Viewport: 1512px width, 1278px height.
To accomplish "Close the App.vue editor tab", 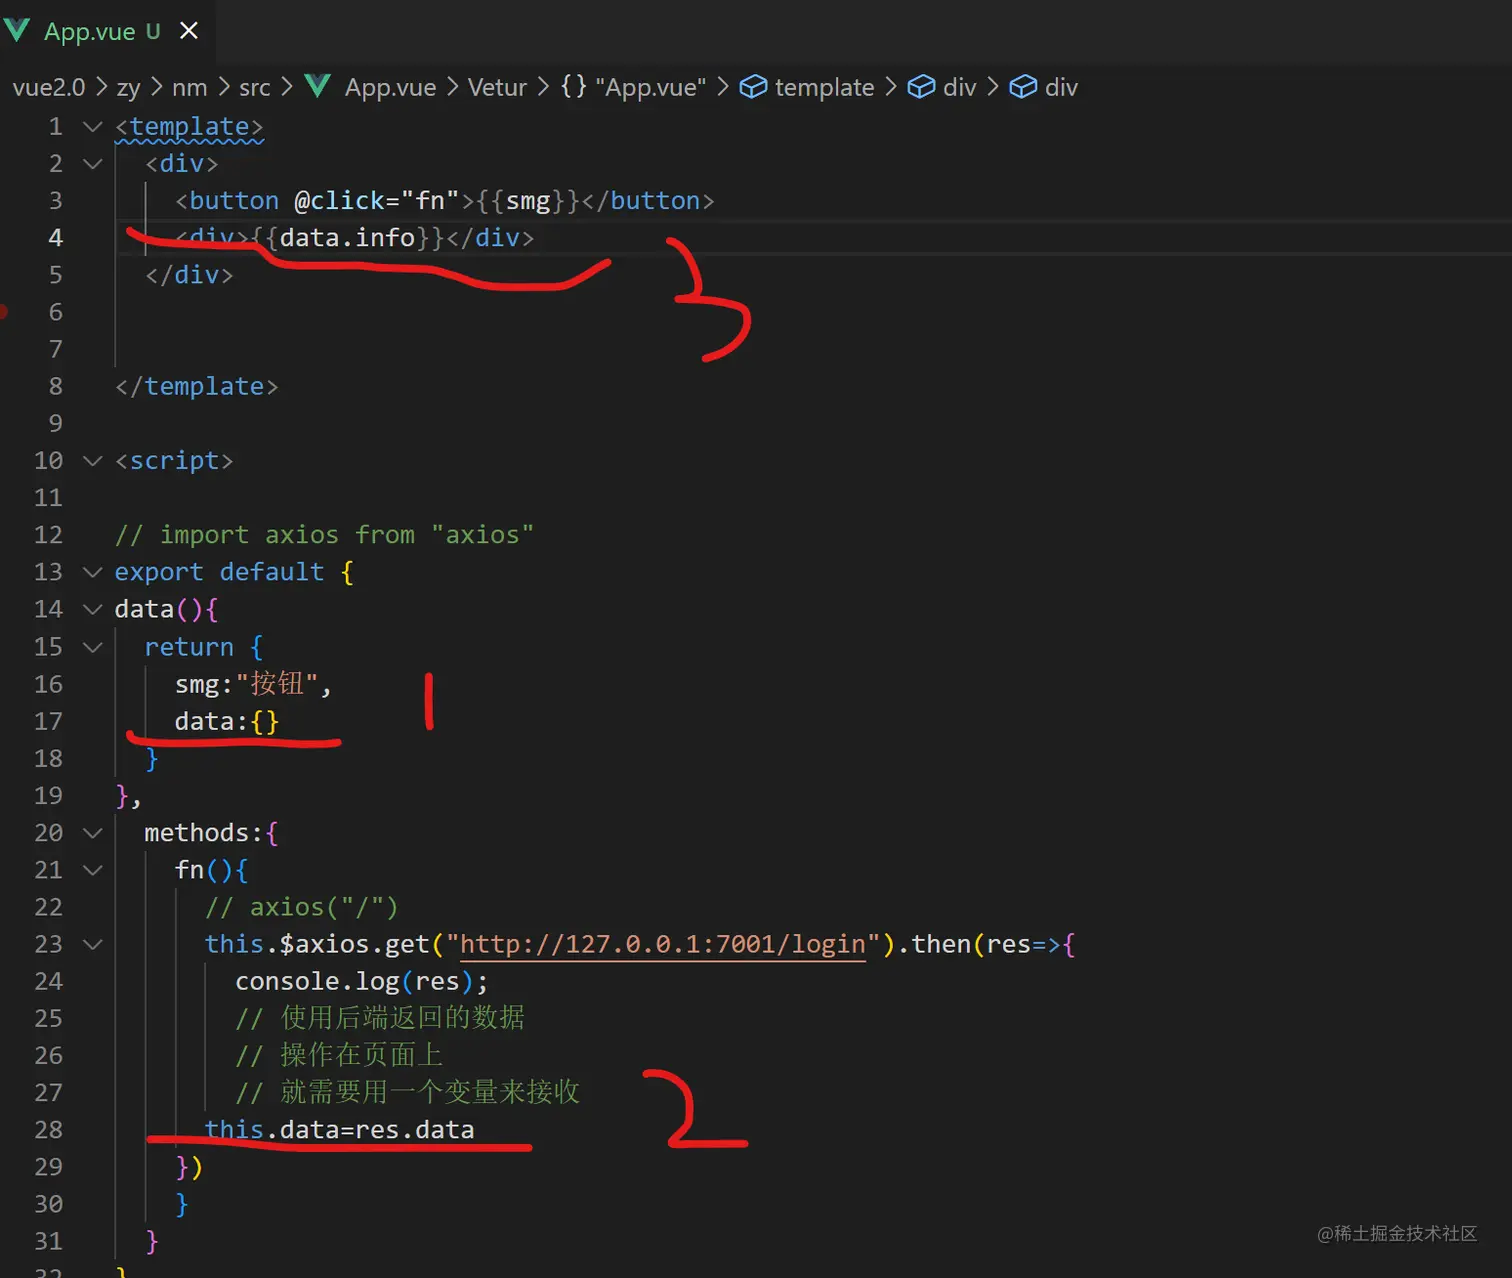I will pyautogui.click(x=189, y=32).
